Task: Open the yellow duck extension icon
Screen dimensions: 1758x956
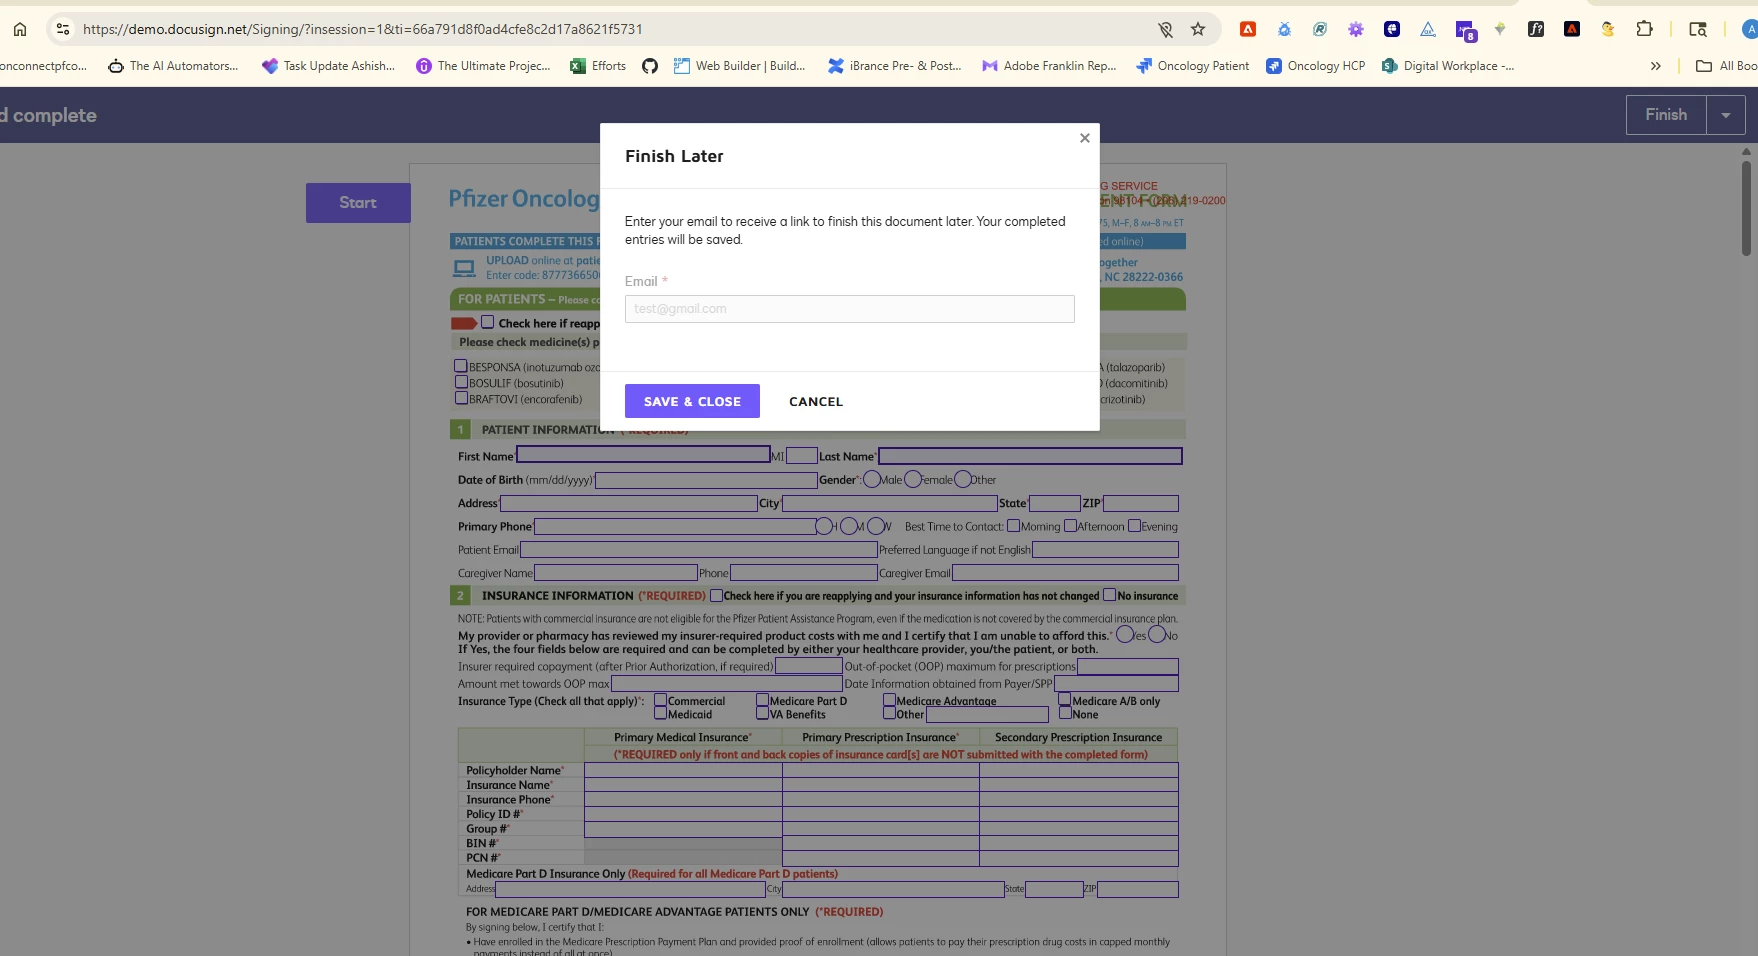Action: pos(1608,29)
